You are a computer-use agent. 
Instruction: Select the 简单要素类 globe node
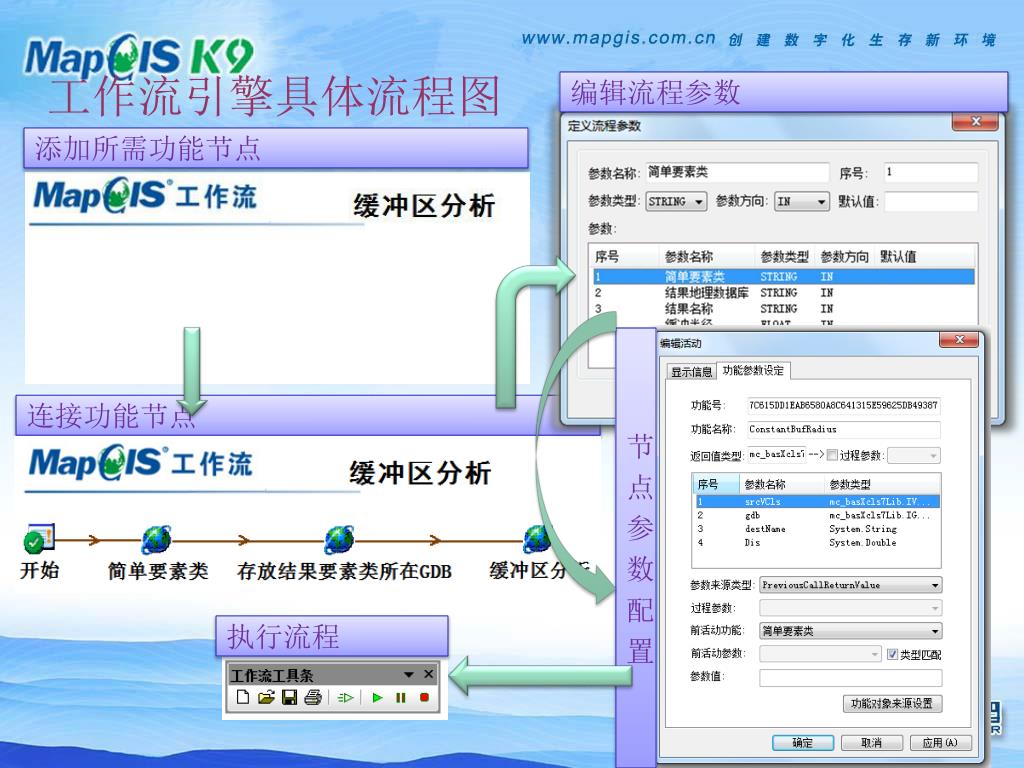tap(157, 539)
